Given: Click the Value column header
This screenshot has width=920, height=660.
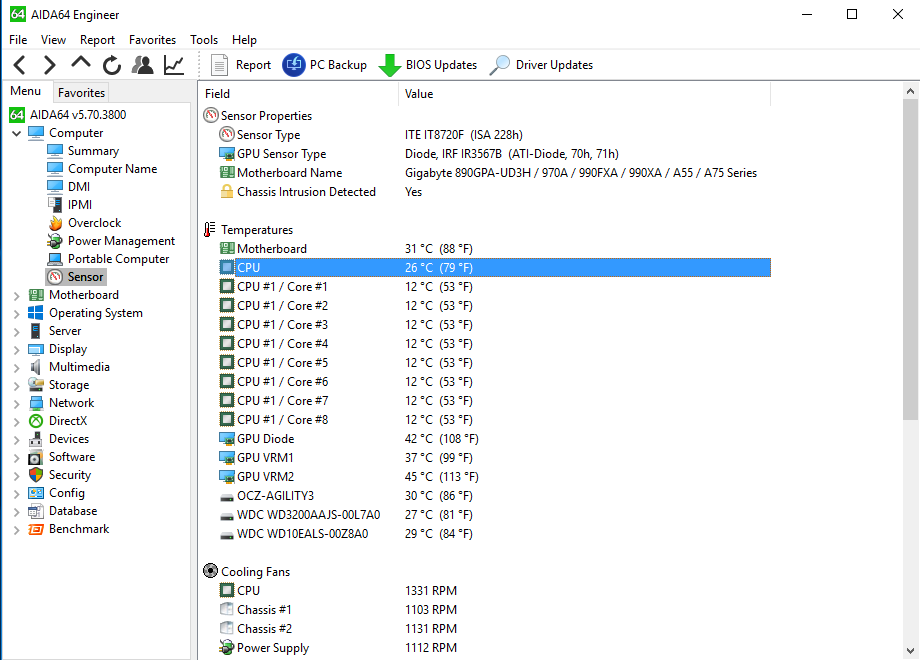Looking at the screenshot, I should [584, 94].
